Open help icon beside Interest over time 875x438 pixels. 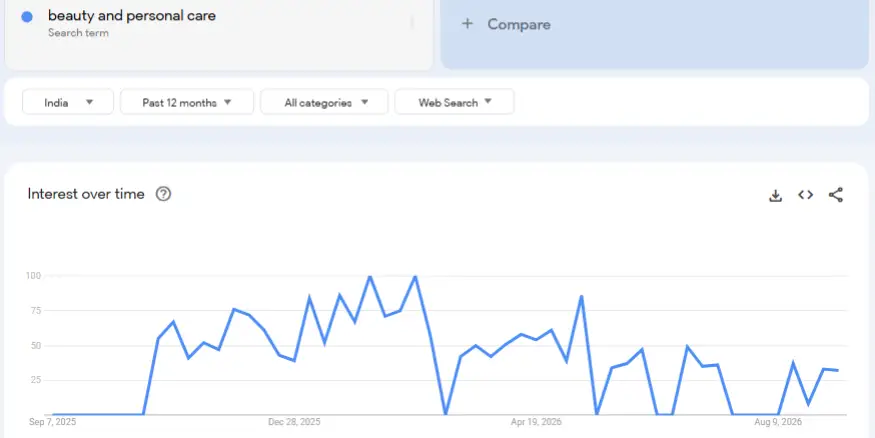[163, 194]
